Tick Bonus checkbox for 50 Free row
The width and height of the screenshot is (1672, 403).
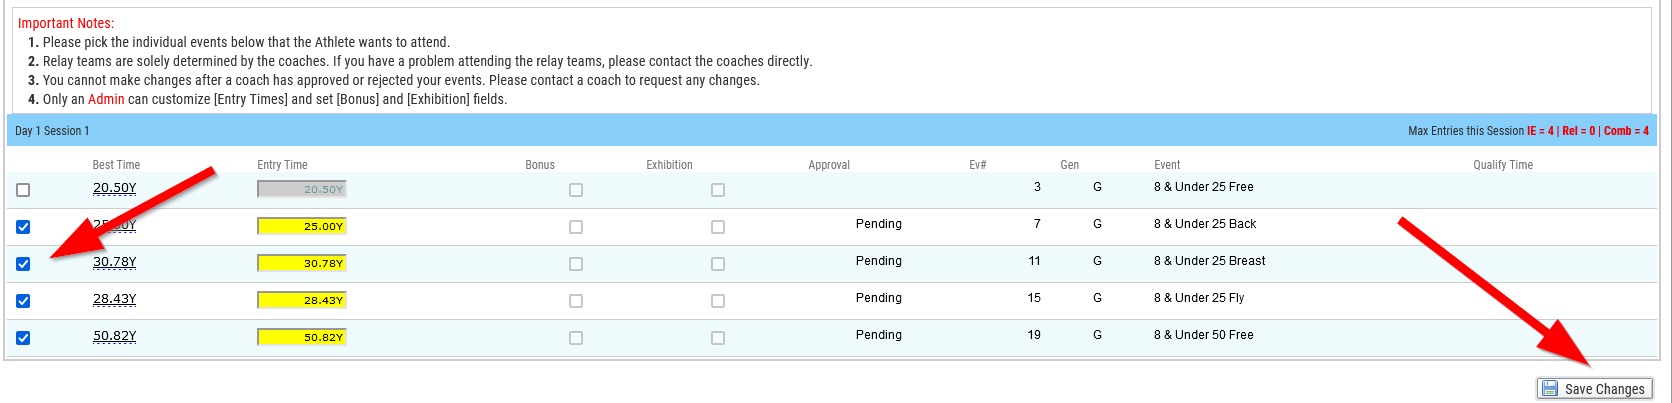tap(576, 338)
